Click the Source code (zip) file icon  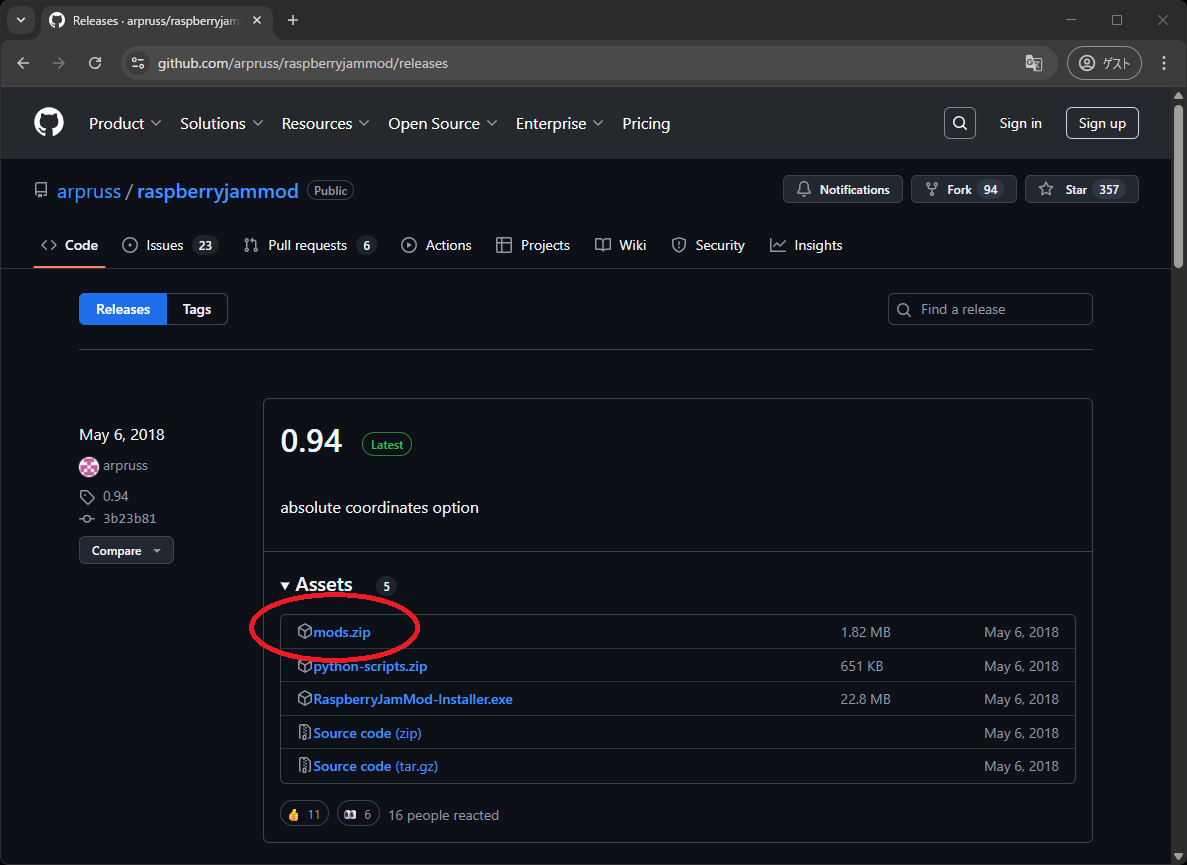(x=304, y=733)
